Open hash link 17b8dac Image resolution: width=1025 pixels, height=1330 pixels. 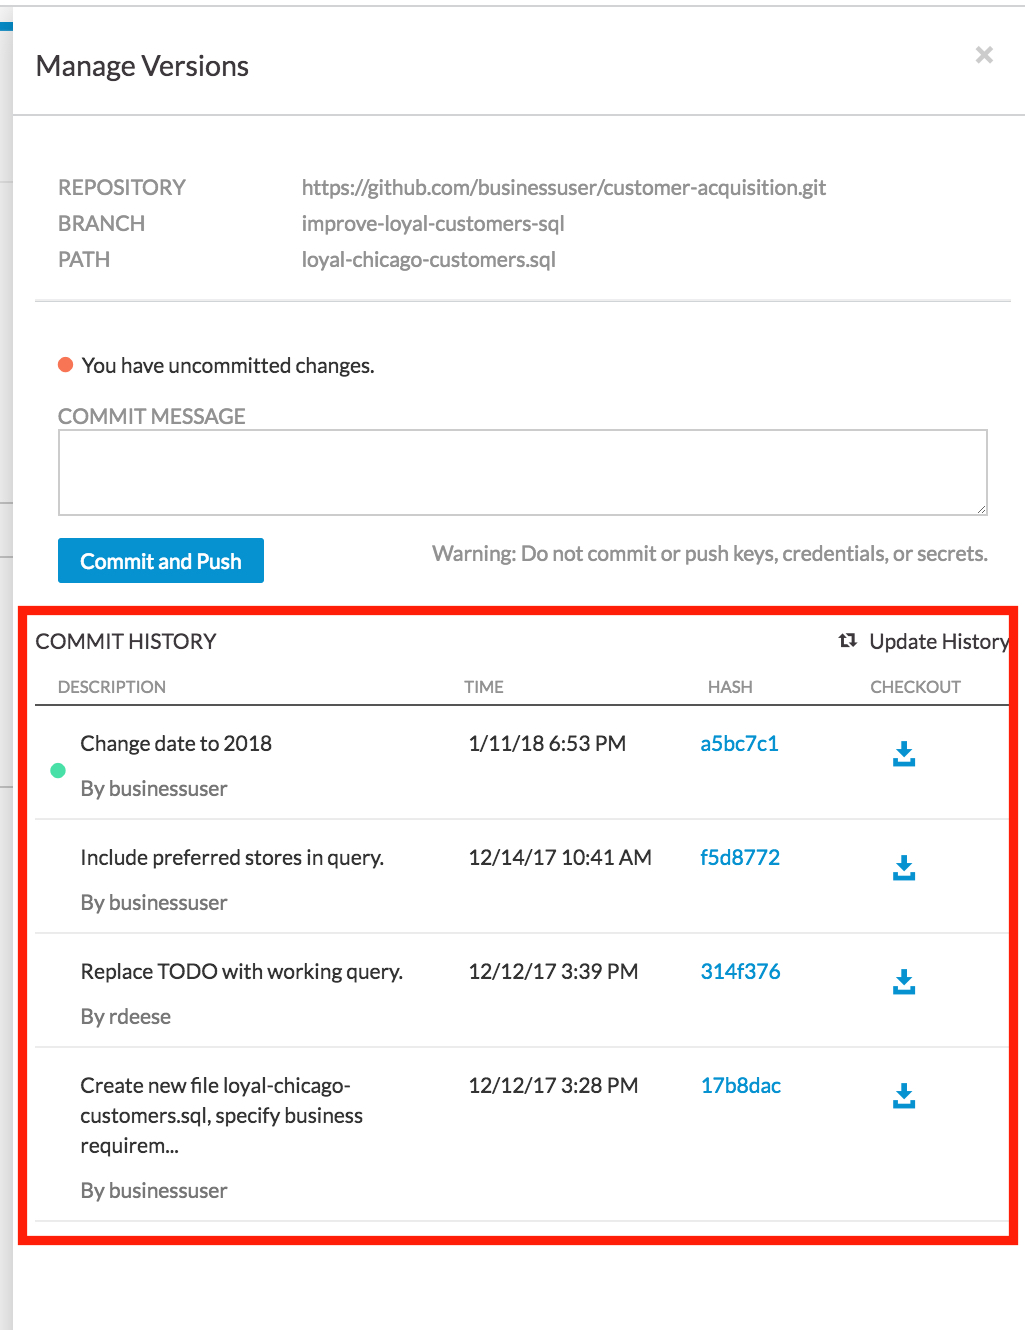(740, 1086)
